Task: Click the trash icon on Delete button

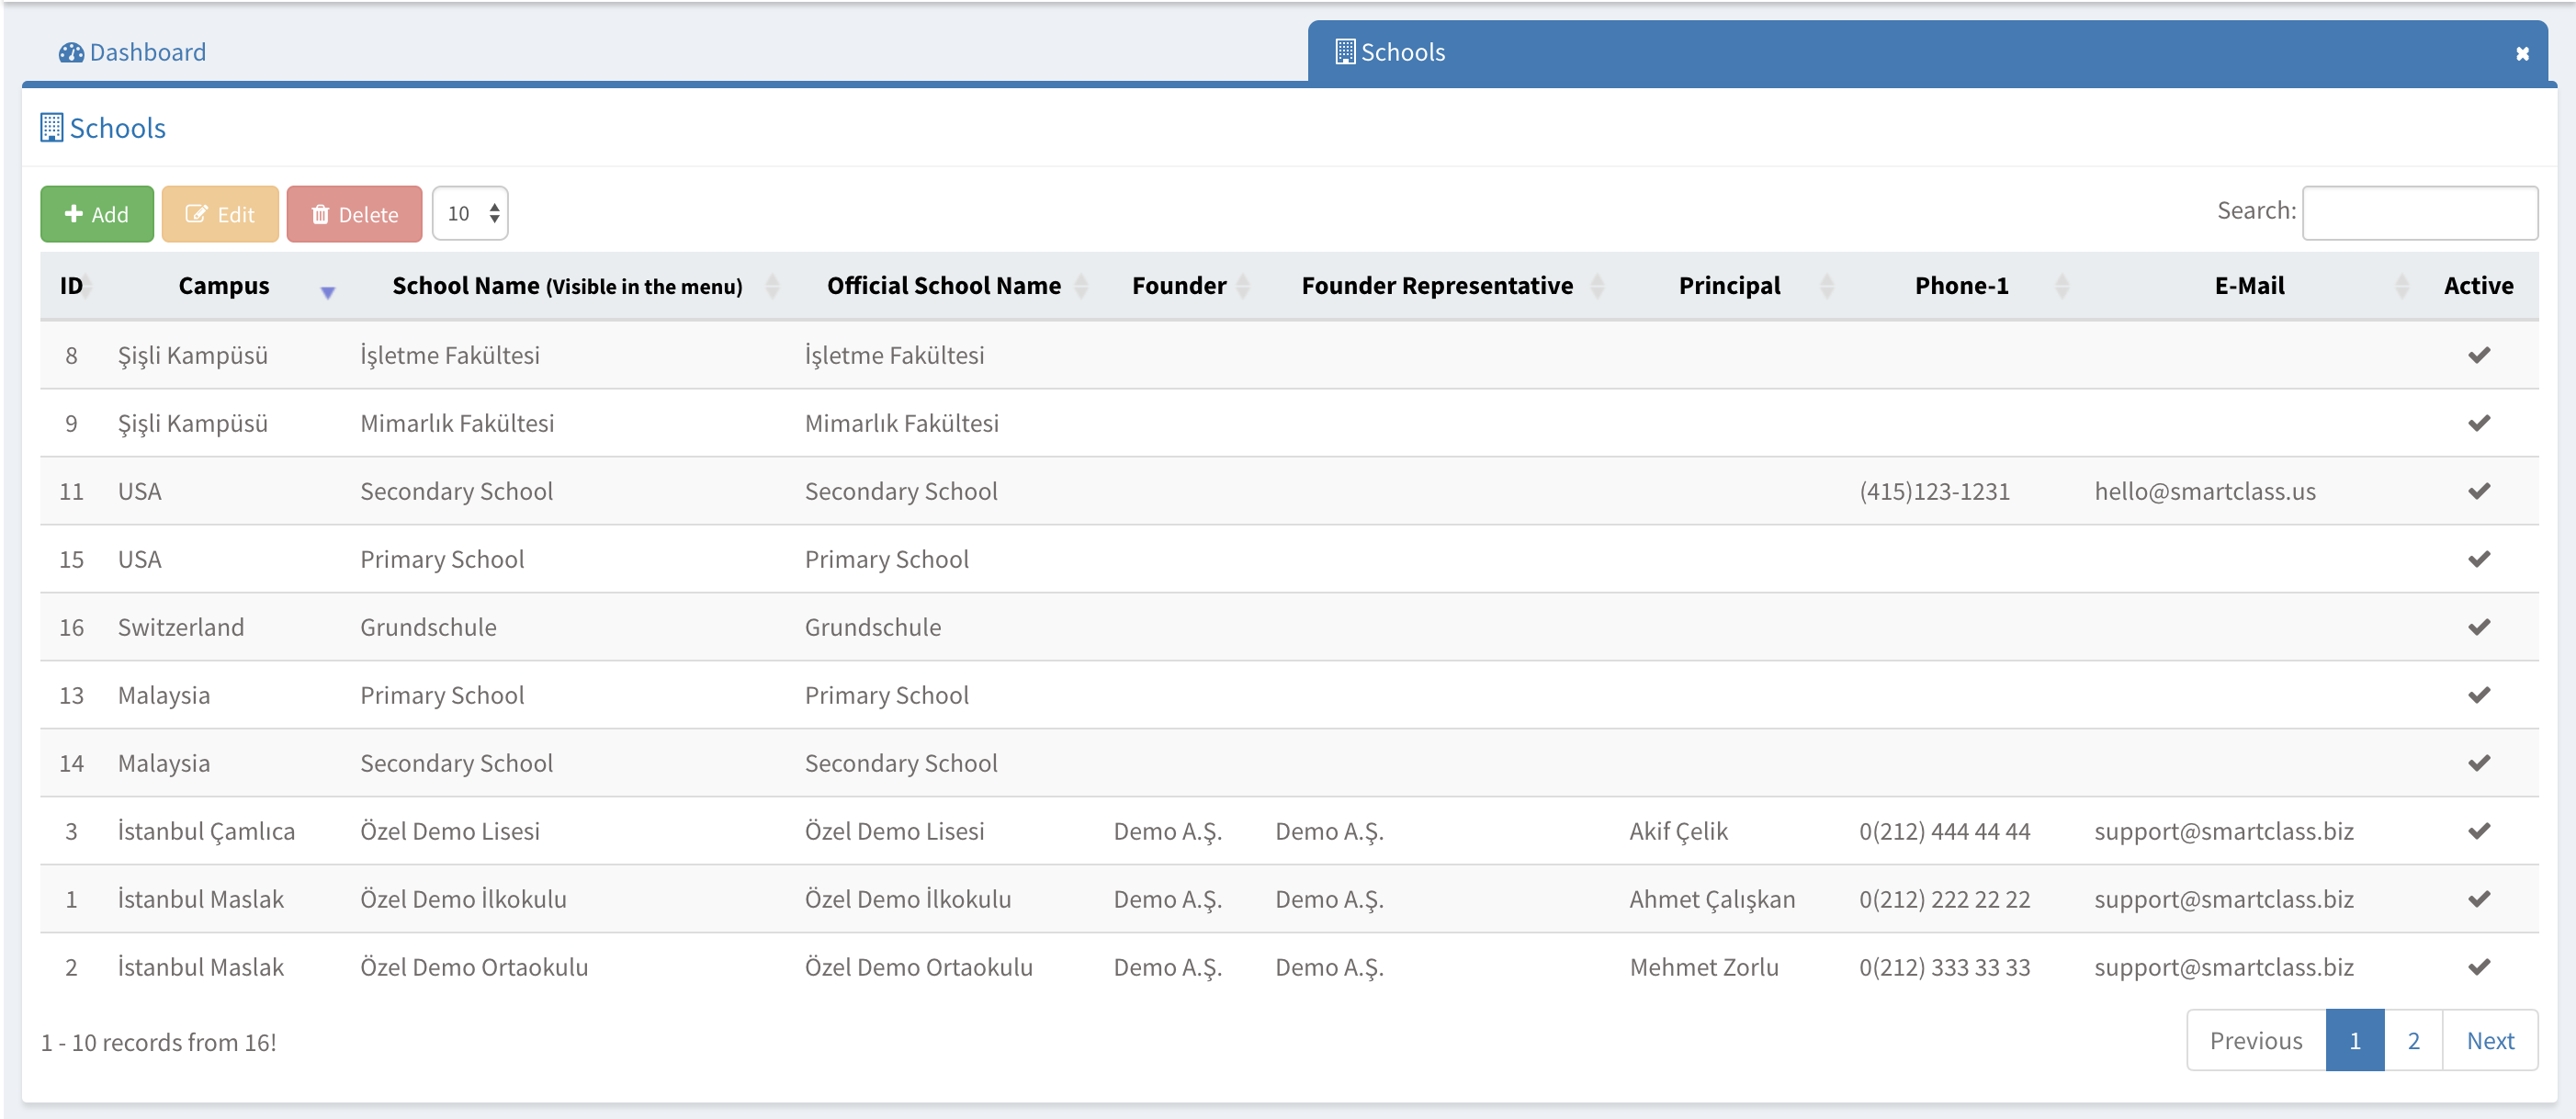Action: pos(320,215)
